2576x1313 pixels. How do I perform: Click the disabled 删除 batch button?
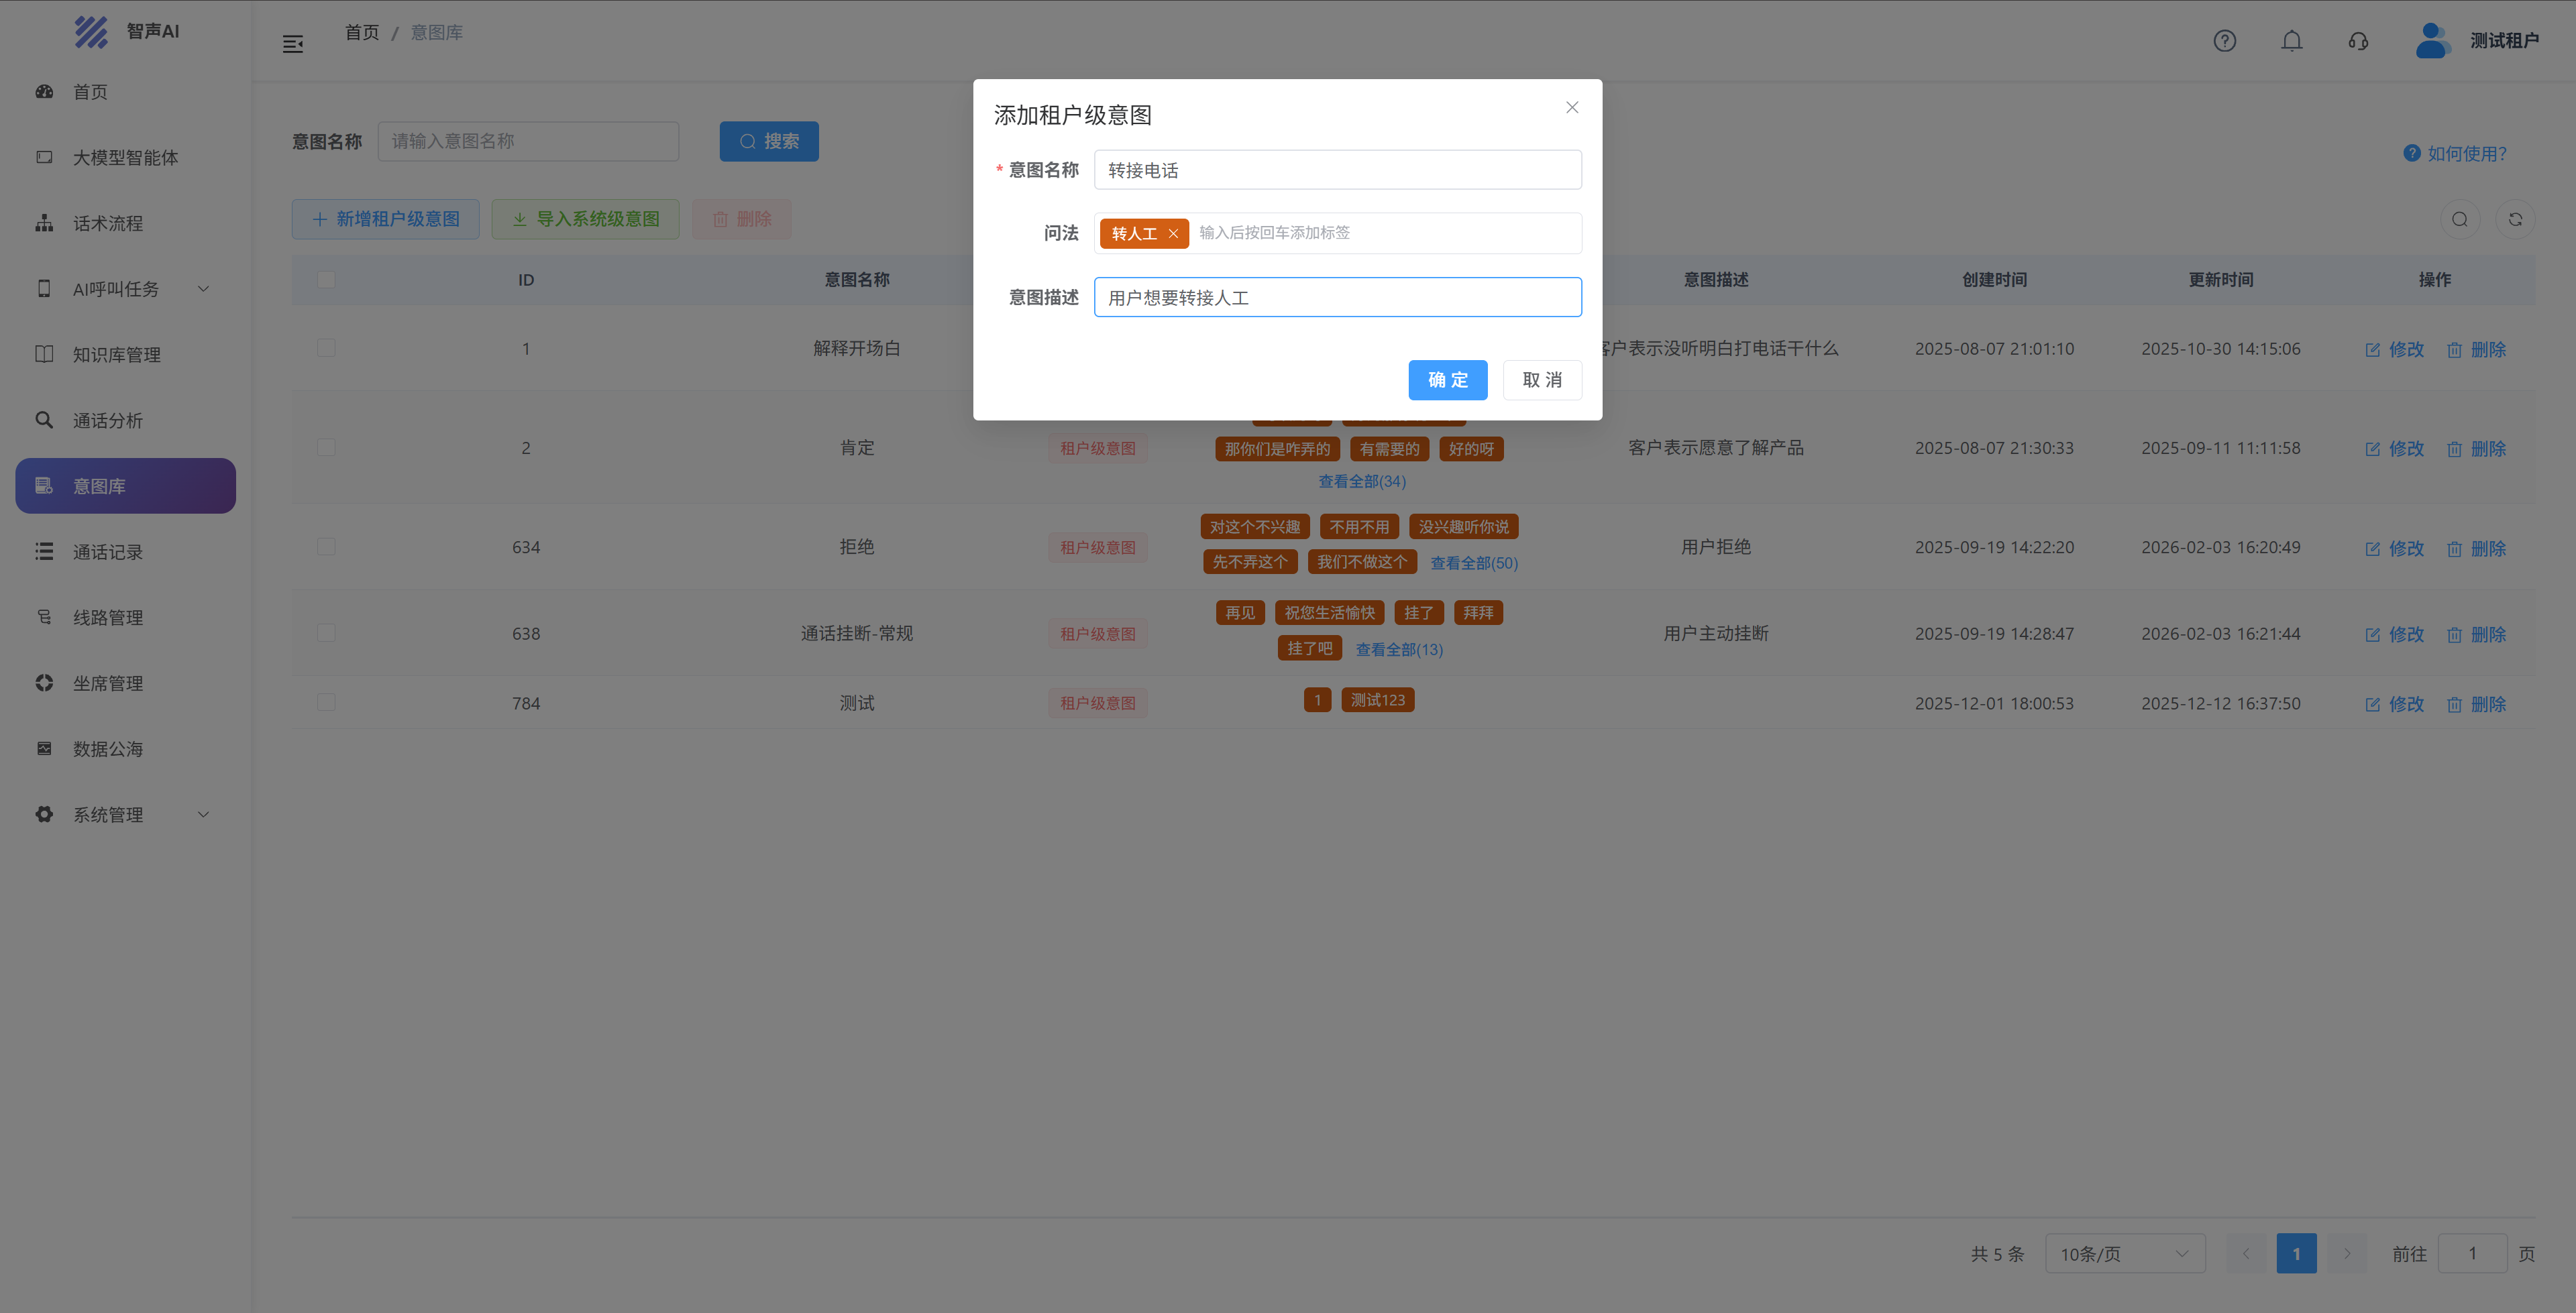741,219
